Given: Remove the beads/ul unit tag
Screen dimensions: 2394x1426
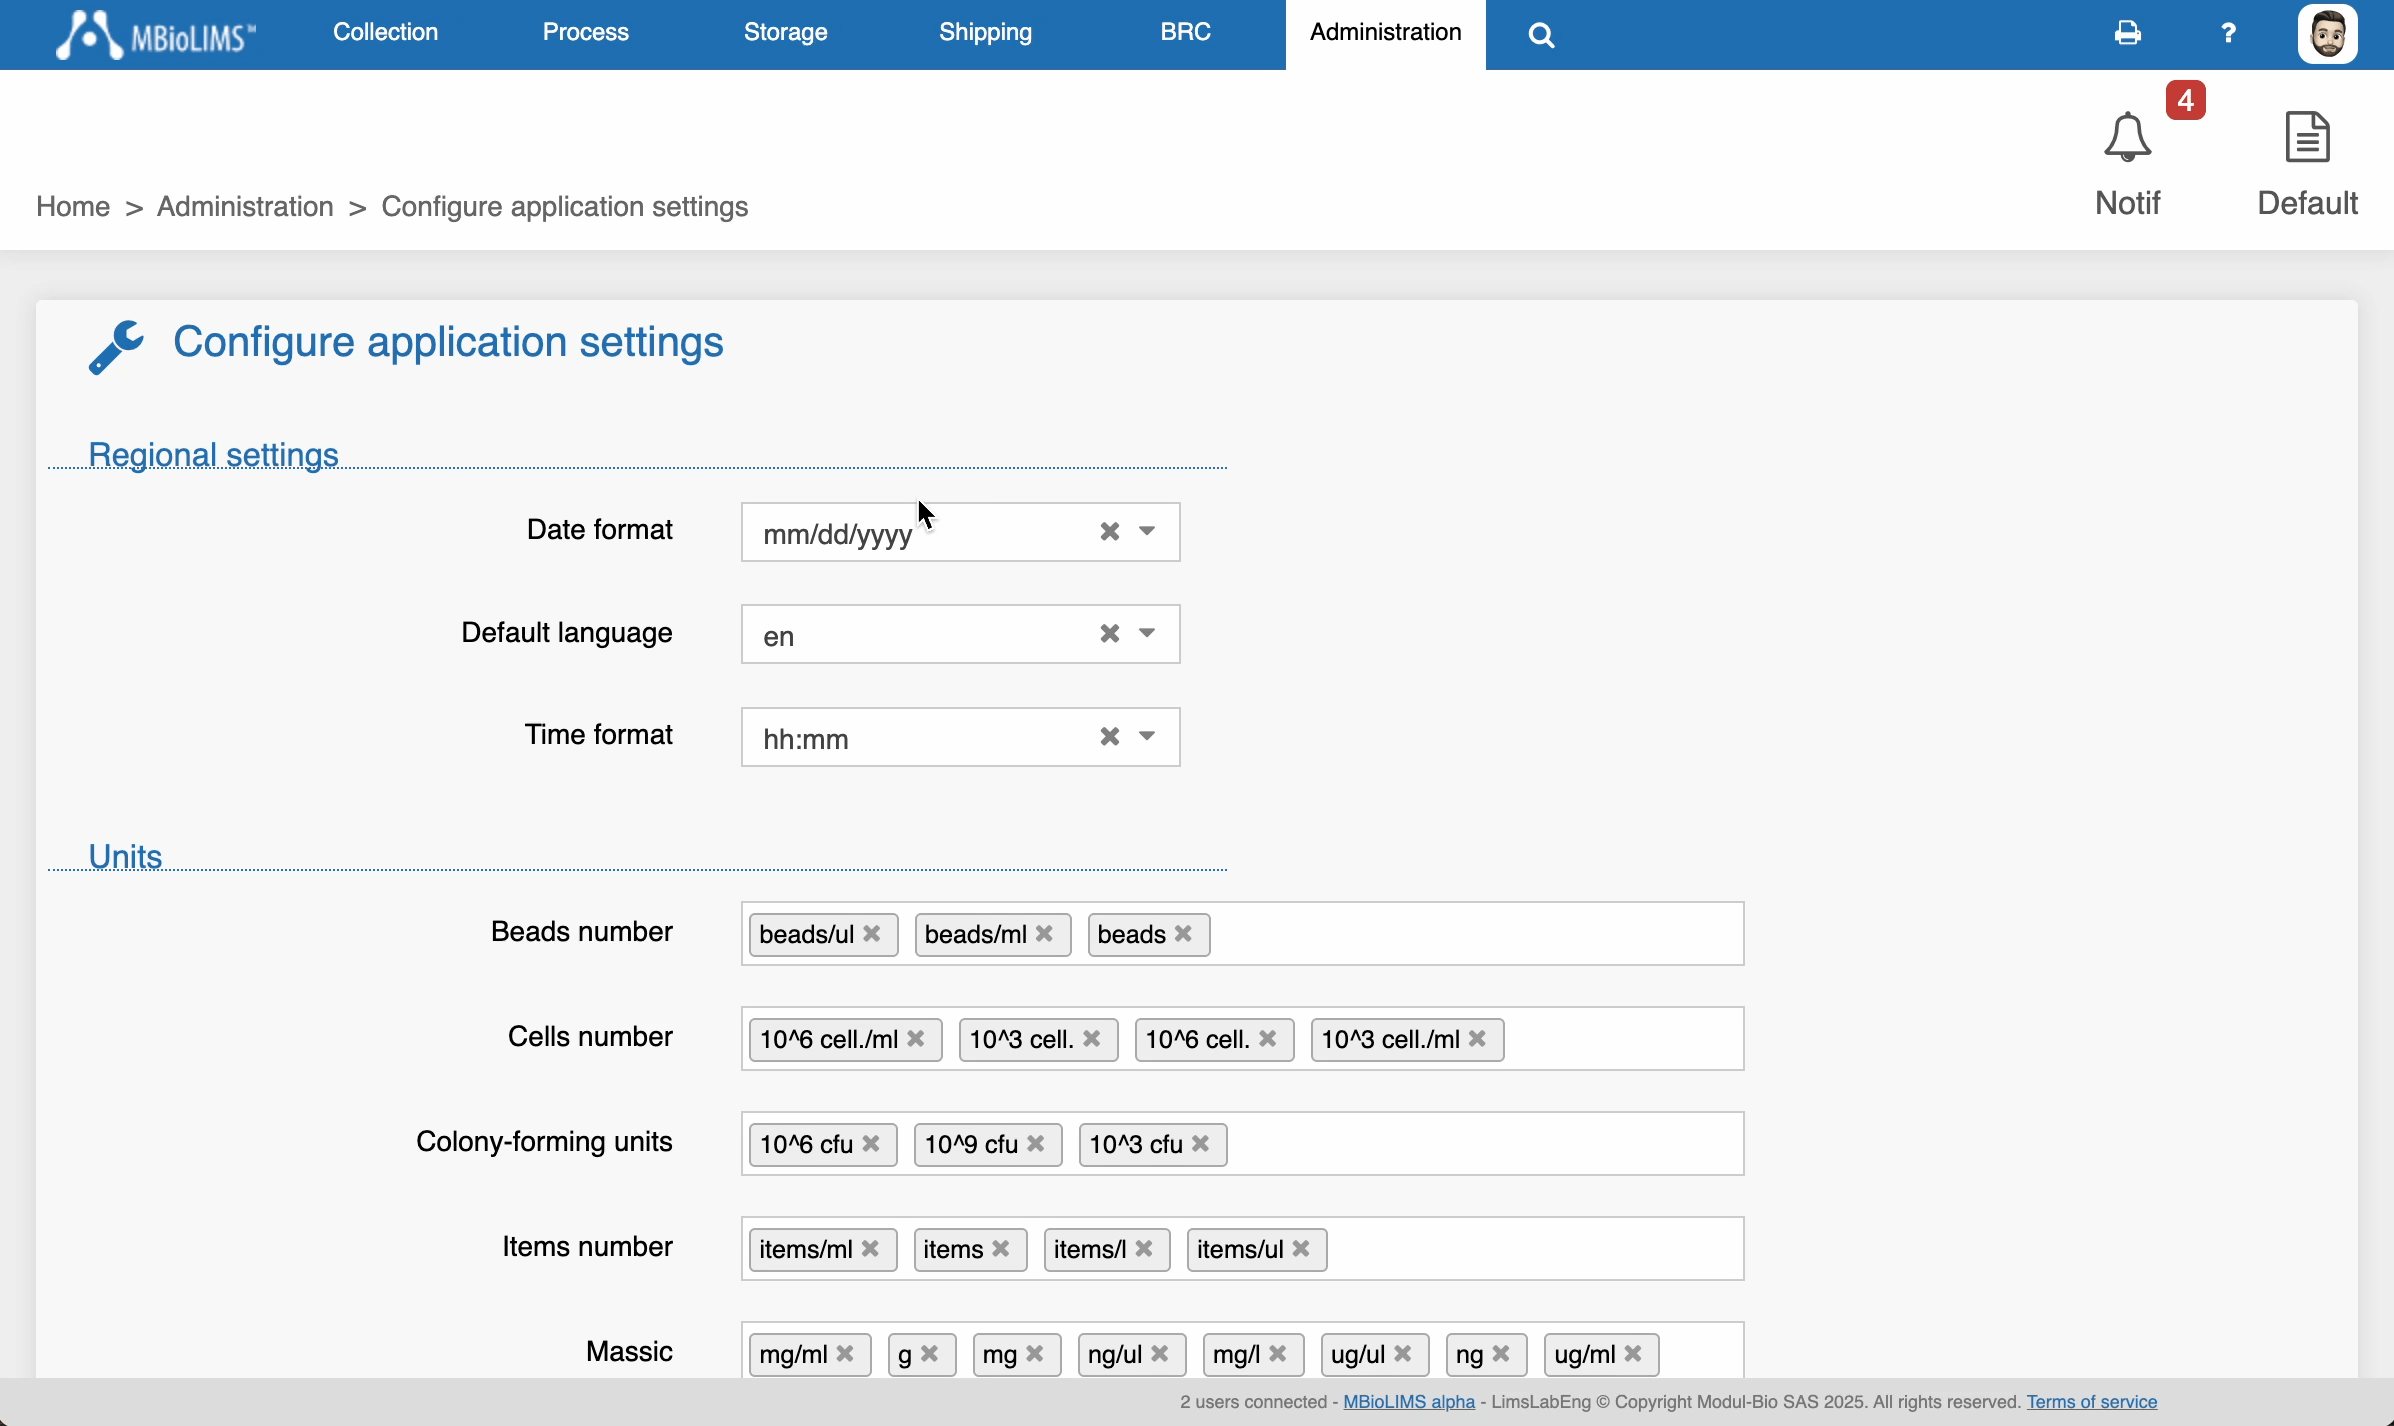Looking at the screenshot, I should [x=872, y=933].
